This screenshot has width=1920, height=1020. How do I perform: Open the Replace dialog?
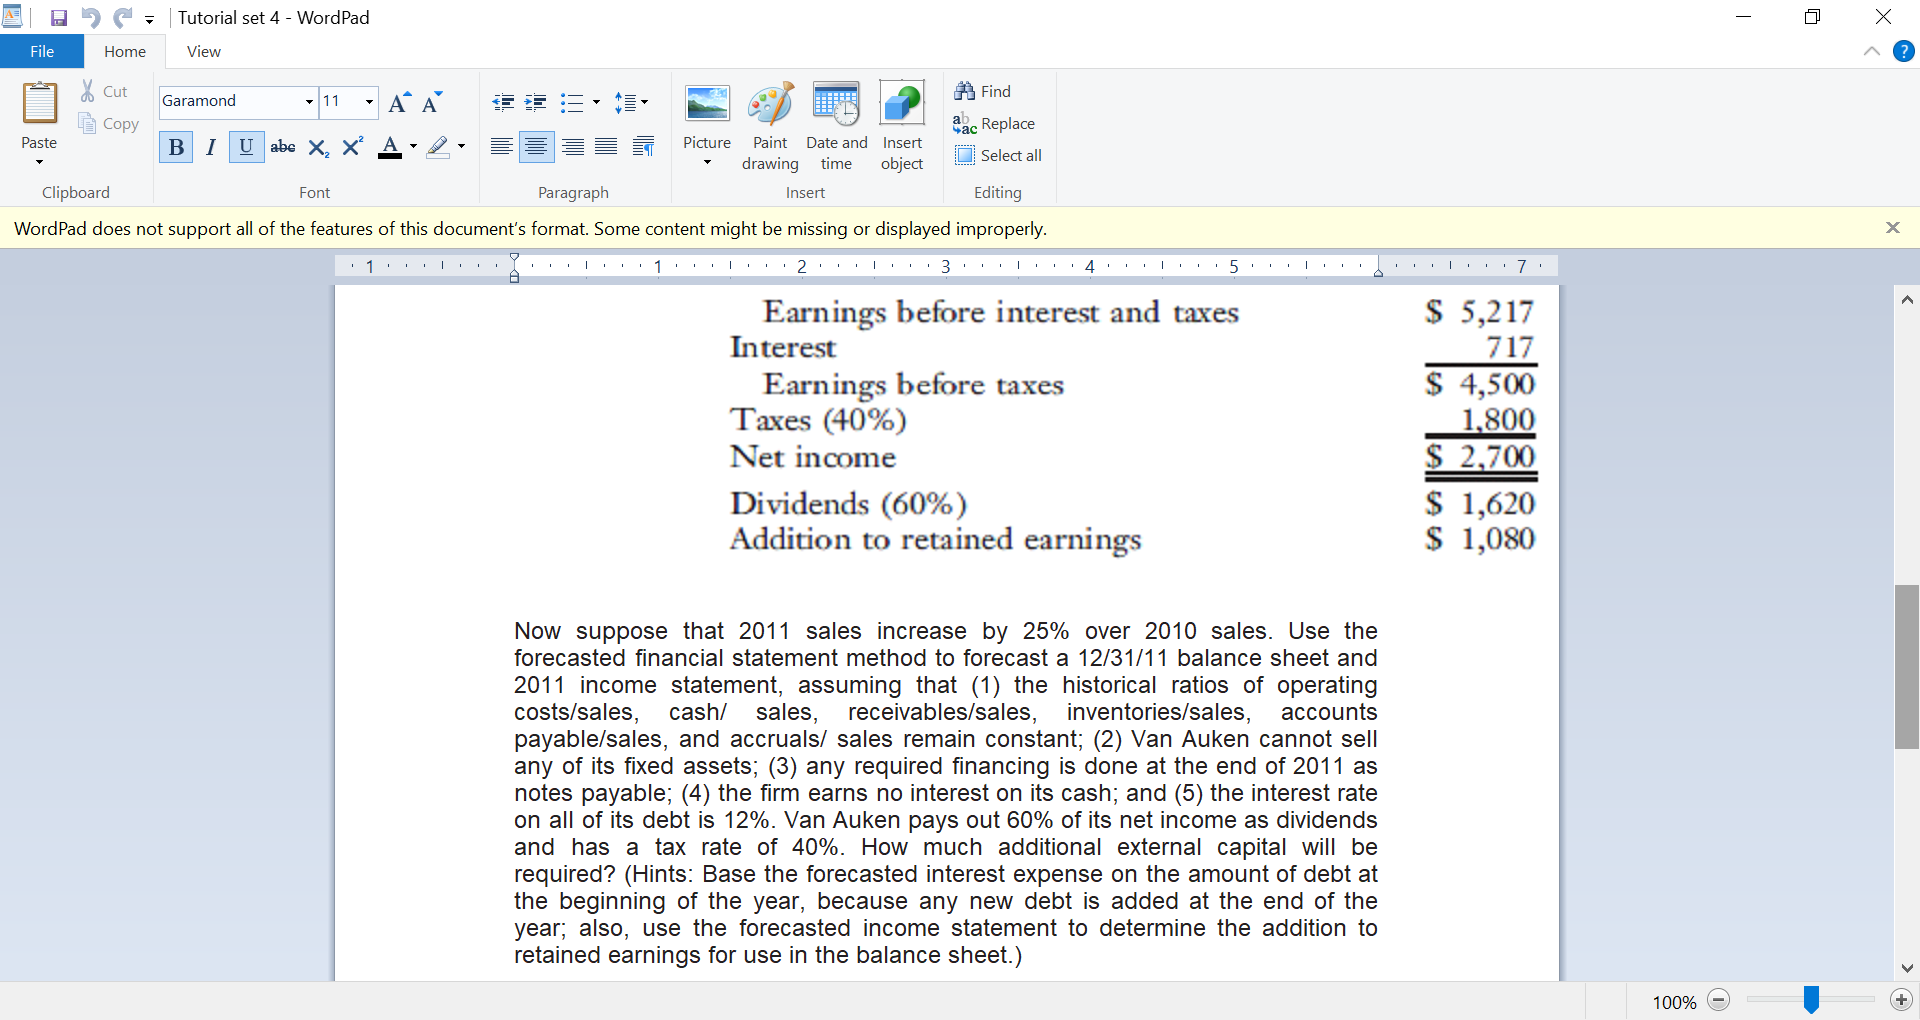(x=994, y=123)
